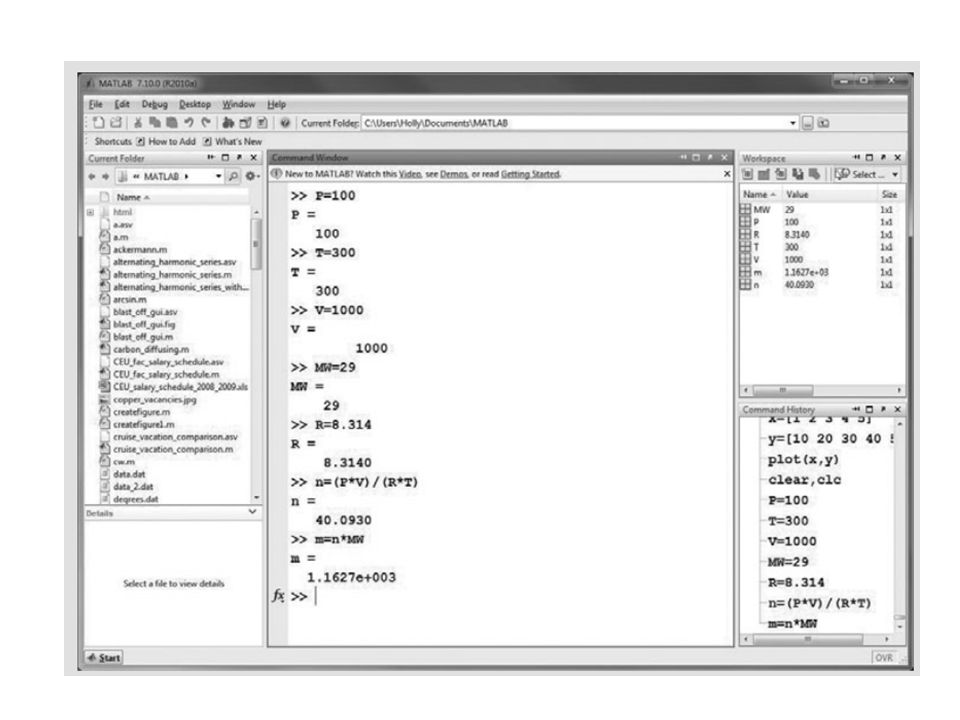Click the fx function browser icon

tap(278, 595)
